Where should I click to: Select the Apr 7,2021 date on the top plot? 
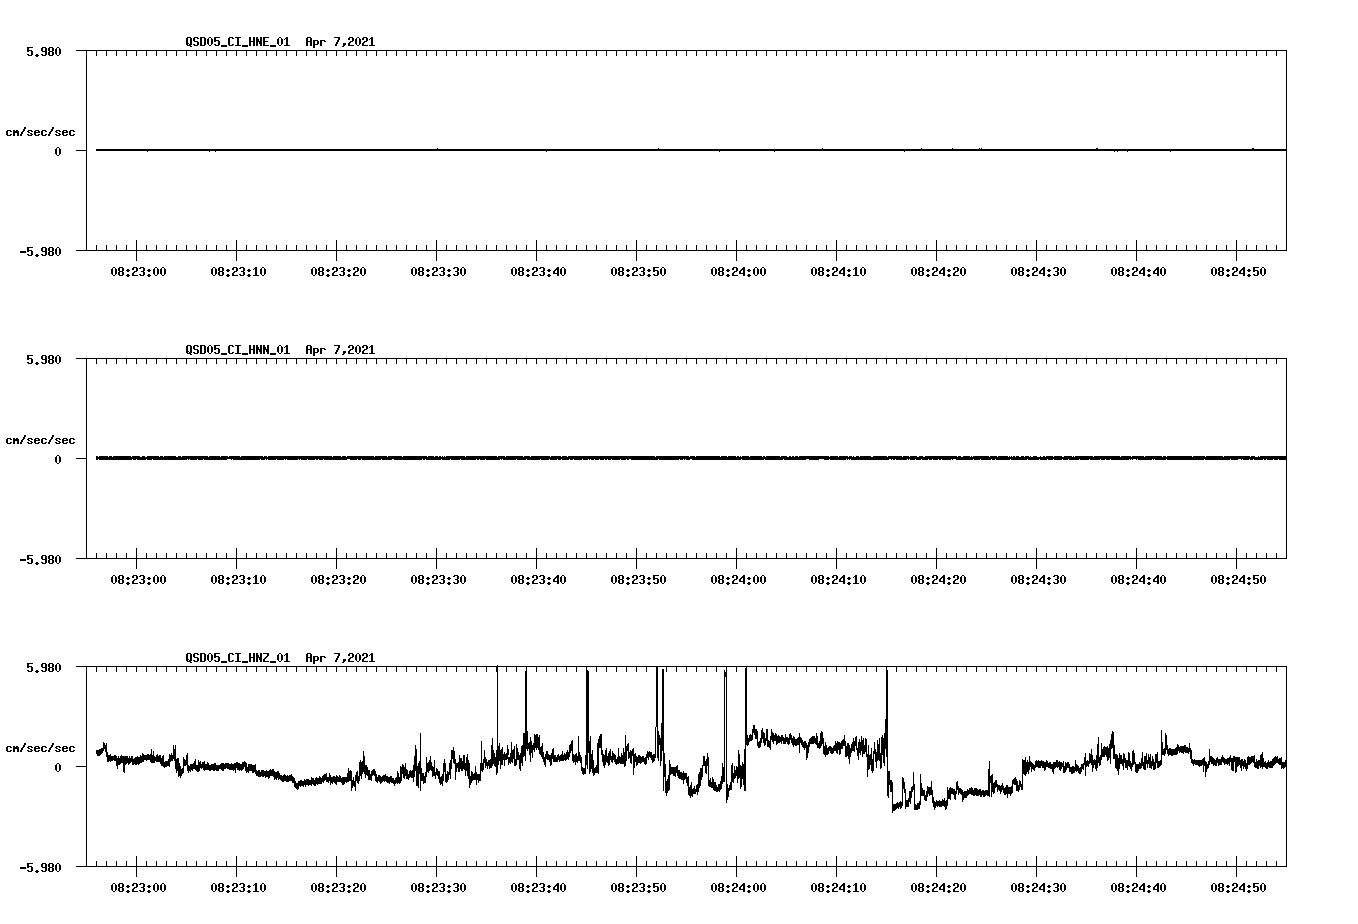tap(340, 43)
